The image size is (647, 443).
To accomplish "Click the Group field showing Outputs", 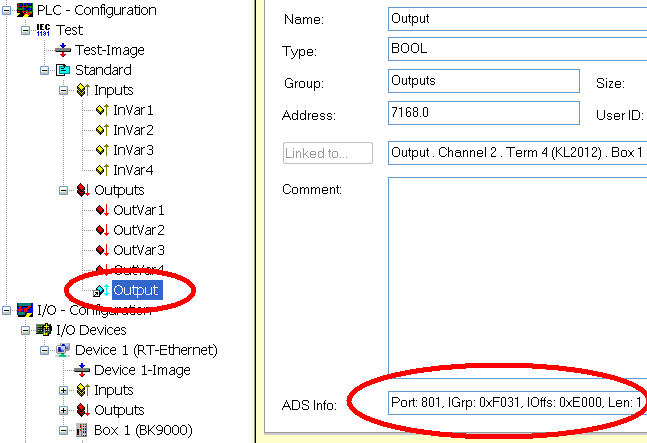I will [x=484, y=81].
